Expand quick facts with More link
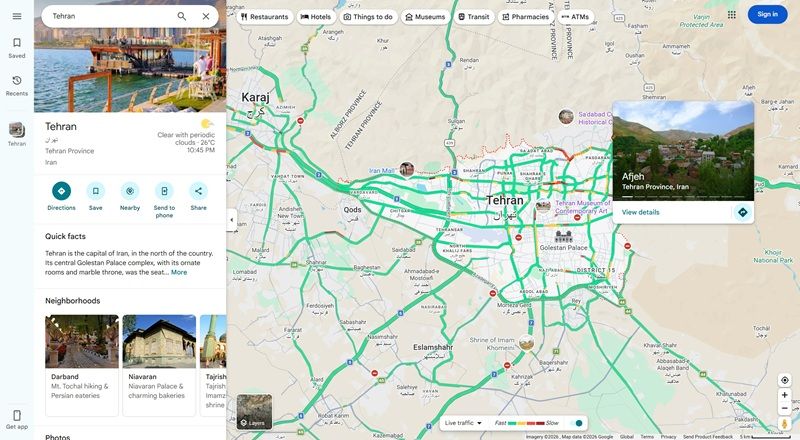This screenshot has height=440, width=800. (x=179, y=272)
